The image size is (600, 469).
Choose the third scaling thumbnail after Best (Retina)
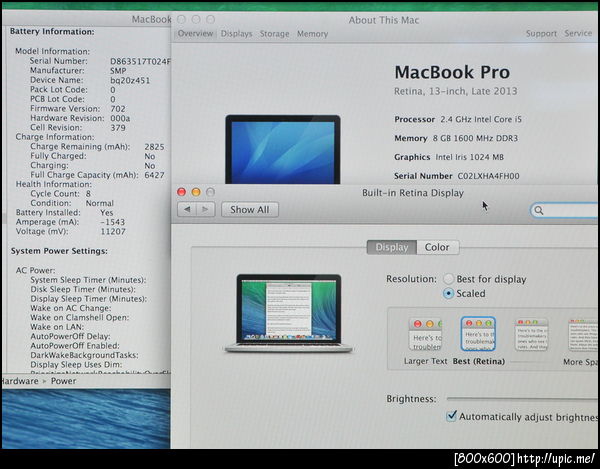click(x=532, y=335)
